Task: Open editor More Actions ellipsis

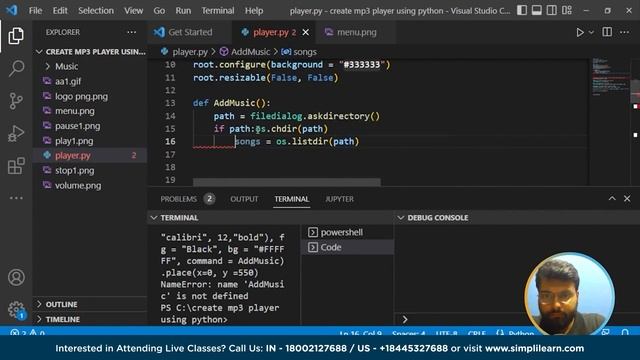Action: 624,32
